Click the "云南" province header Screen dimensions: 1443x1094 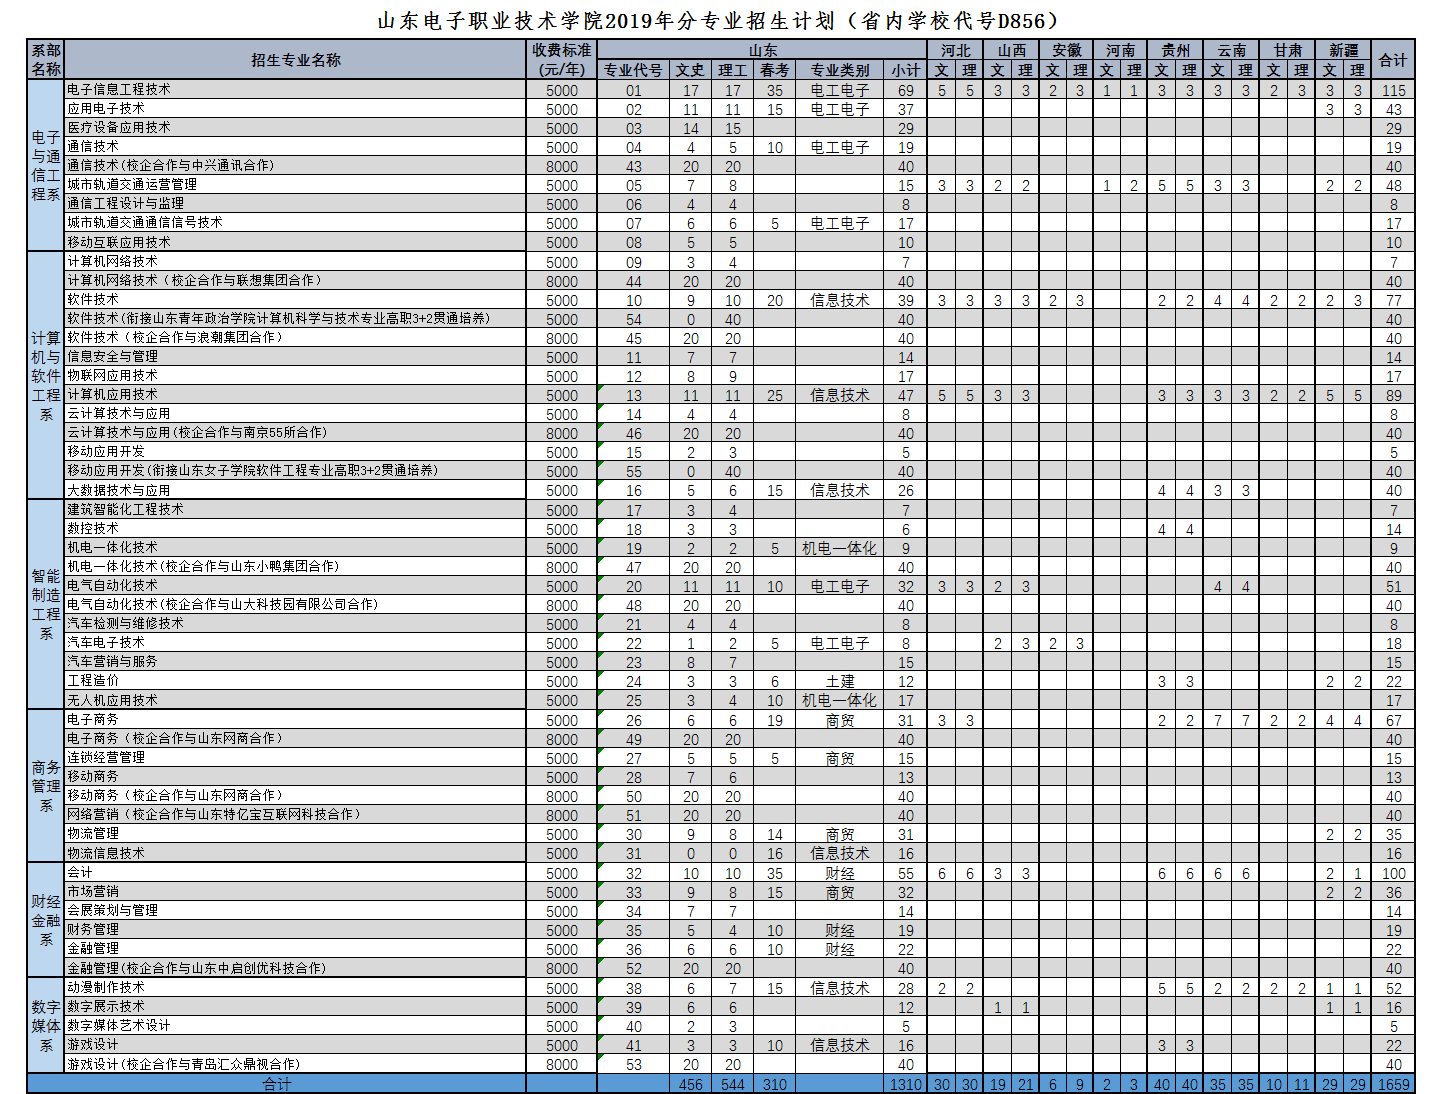[1231, 50]
